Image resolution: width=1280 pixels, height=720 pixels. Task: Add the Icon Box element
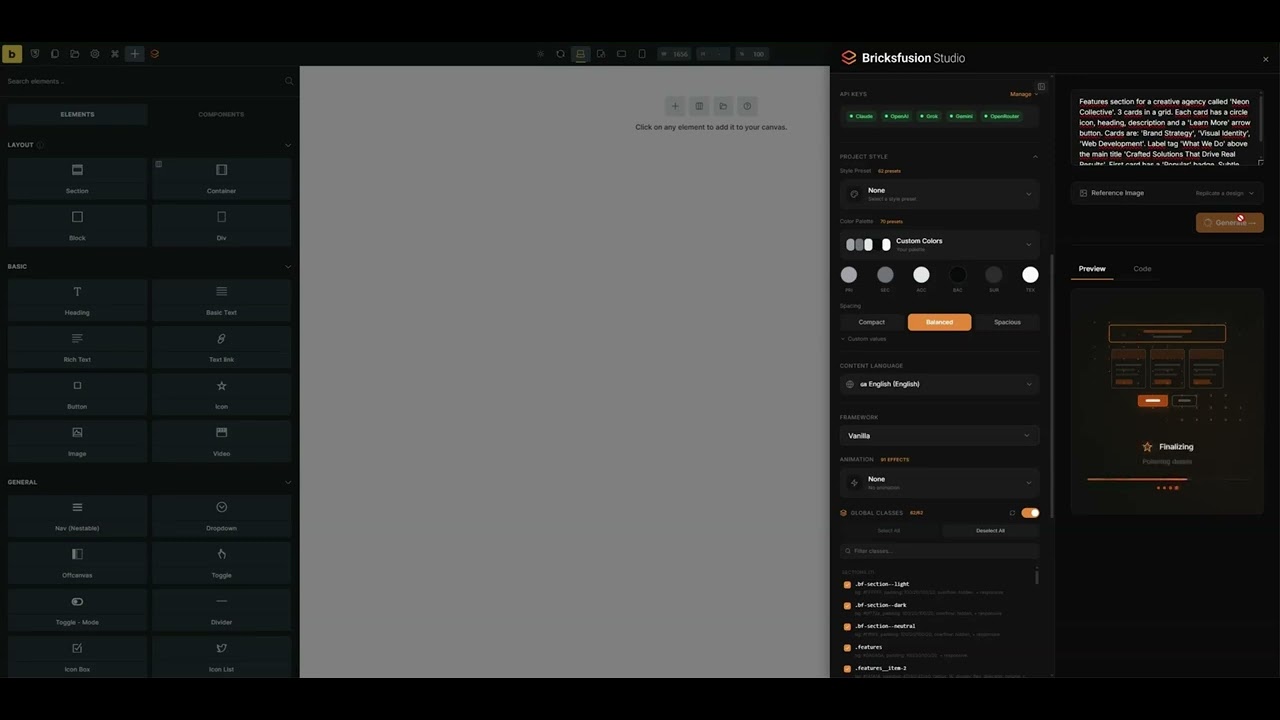click(x=77, y=656)
